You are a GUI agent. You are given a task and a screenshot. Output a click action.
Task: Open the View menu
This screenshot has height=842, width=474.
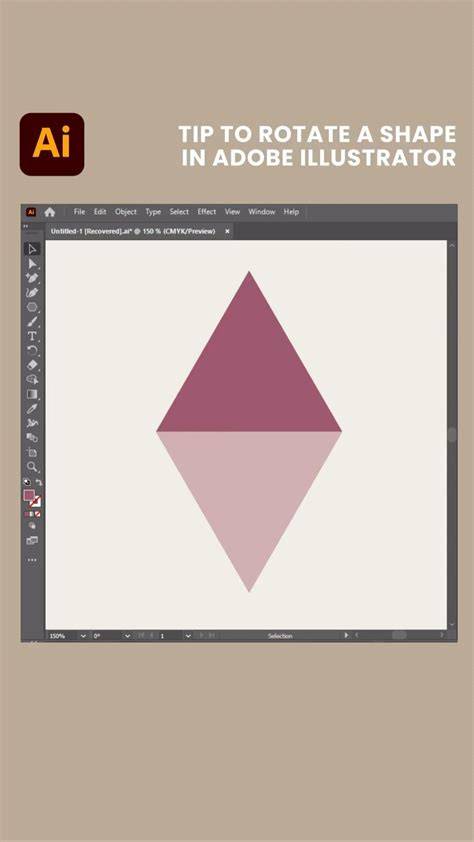click(232, 212)
